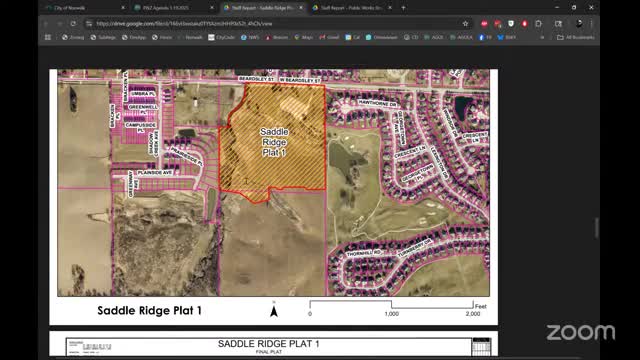Open the Gmail bookmark
Viewport: 640px width, 360px height.
[329, 37]
